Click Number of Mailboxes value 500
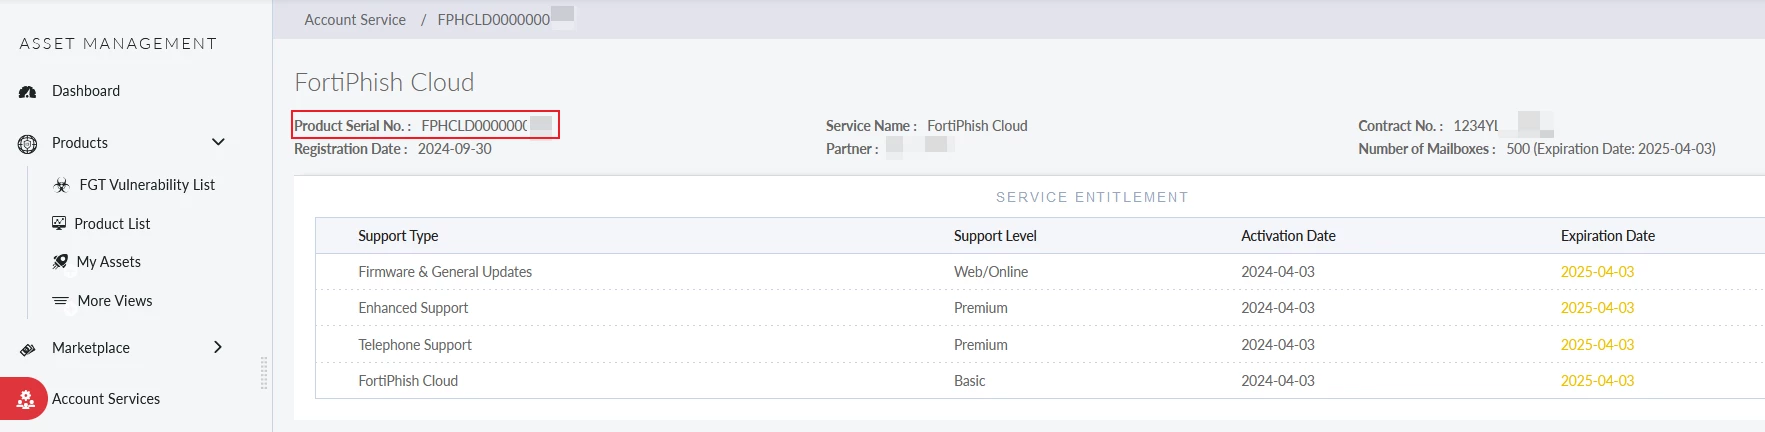 click(1611, 149)
